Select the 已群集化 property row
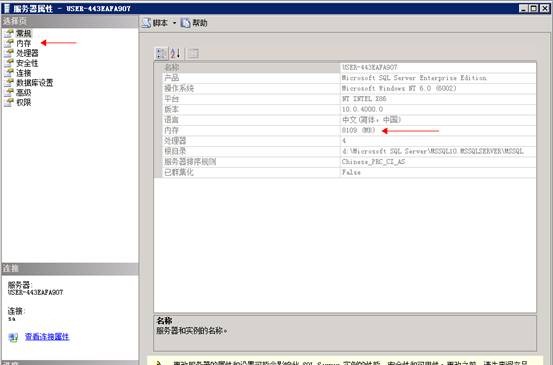 (346, 172)
